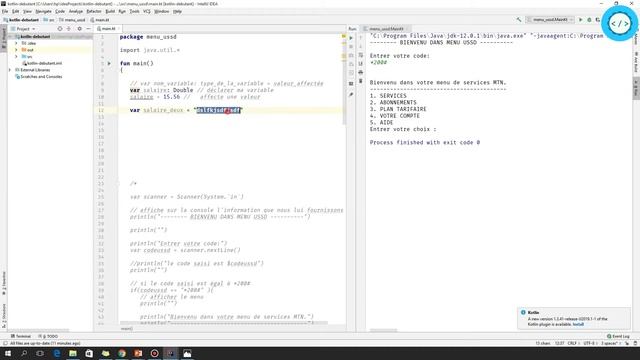
Task: Open Microsoft Store from taskbar
Action: coord(89,353)
